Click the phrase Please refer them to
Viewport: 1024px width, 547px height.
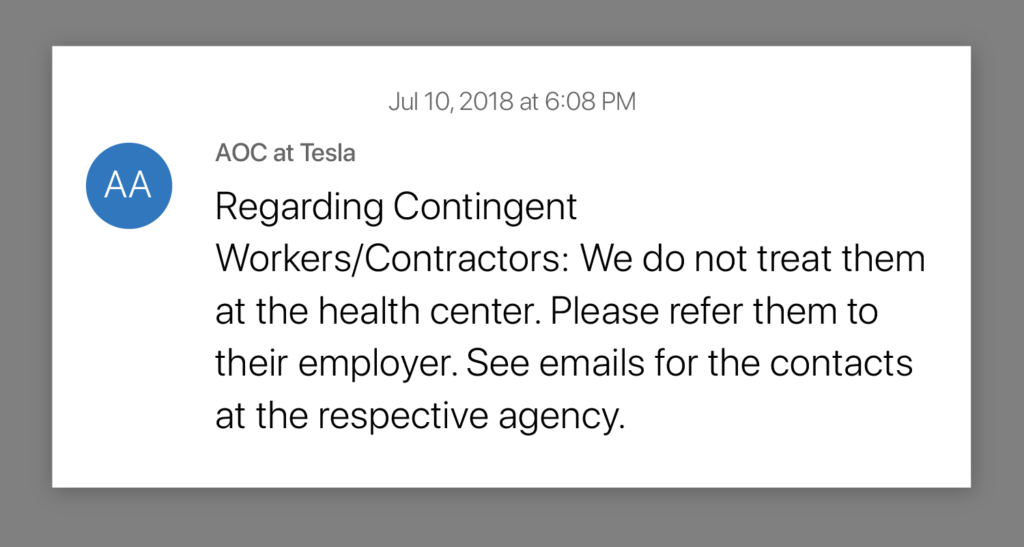714,311
